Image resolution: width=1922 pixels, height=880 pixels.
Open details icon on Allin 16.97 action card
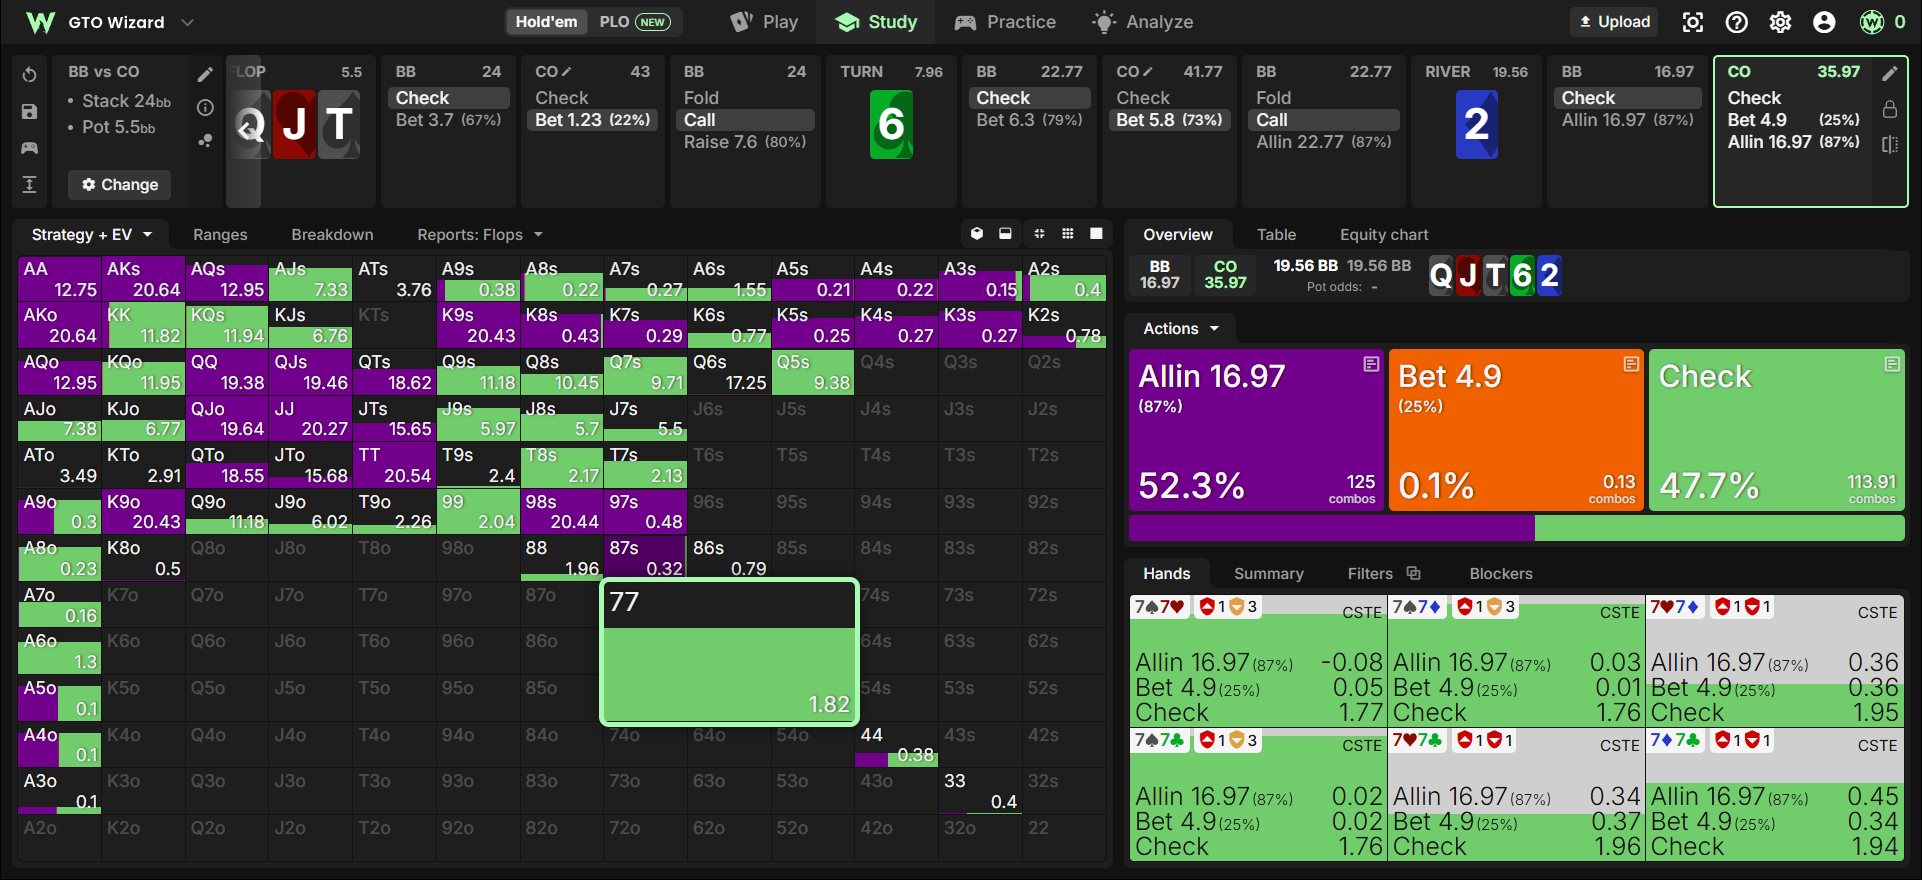(x=1371, y=364)
